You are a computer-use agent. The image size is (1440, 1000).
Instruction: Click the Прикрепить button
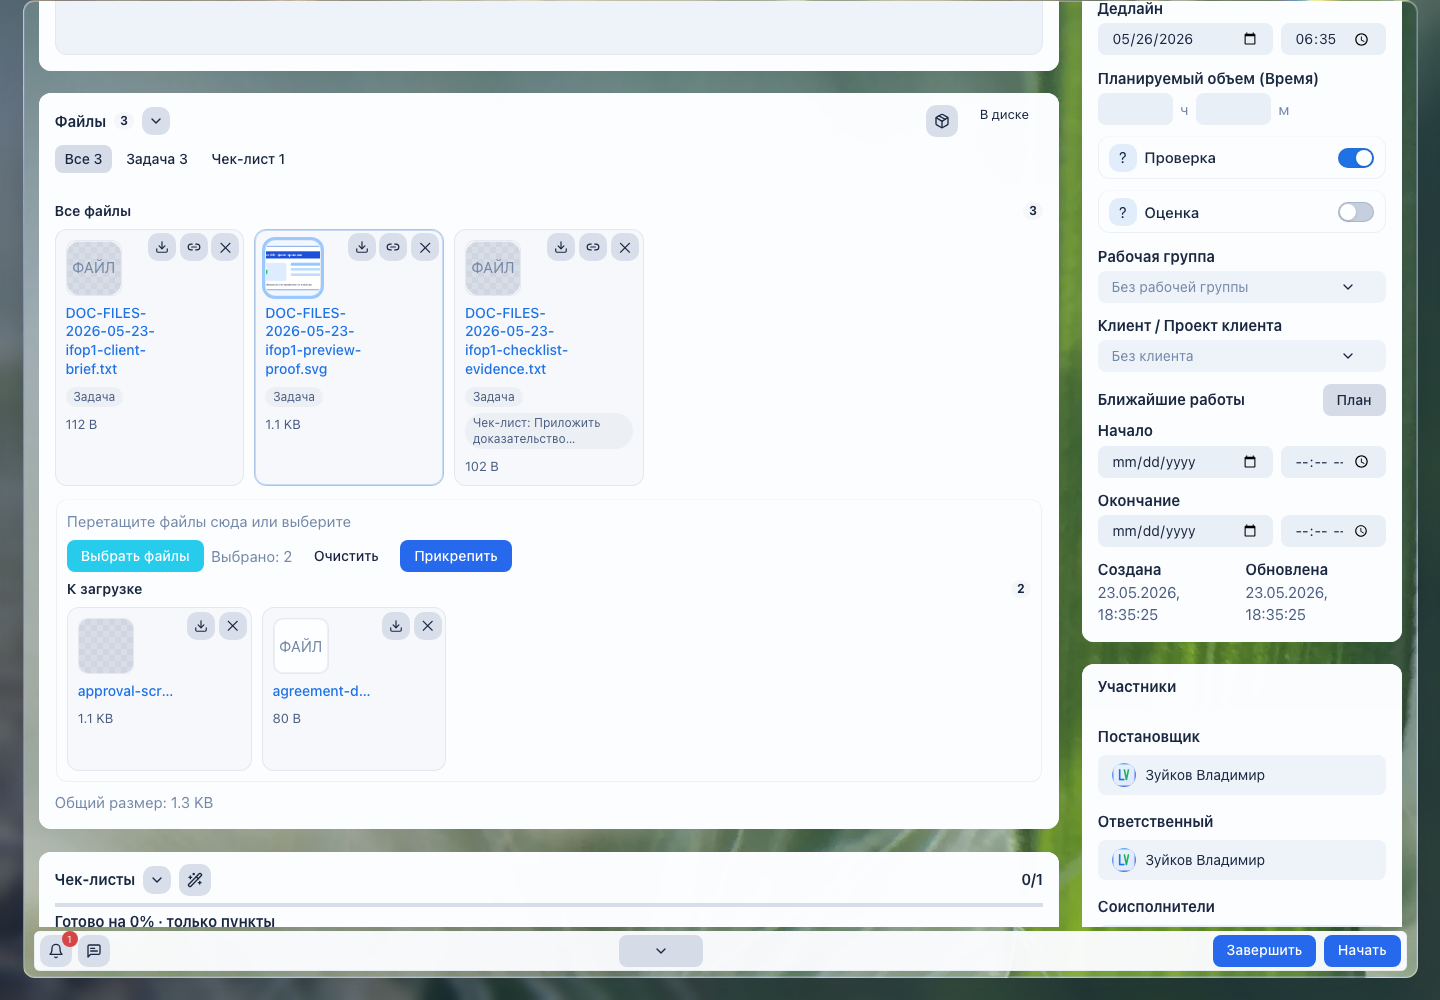pos(456,556)
